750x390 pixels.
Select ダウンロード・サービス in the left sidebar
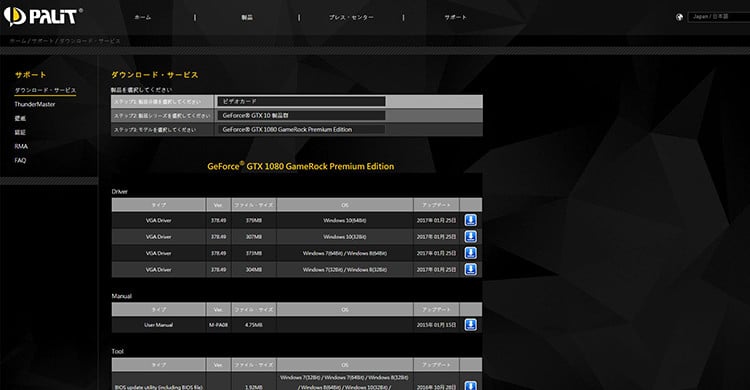(x=45, y=90)
